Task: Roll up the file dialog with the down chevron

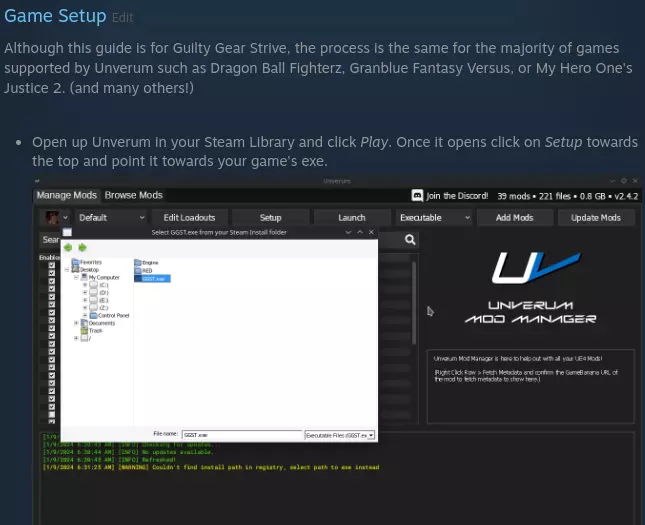Action: point(348,232)
